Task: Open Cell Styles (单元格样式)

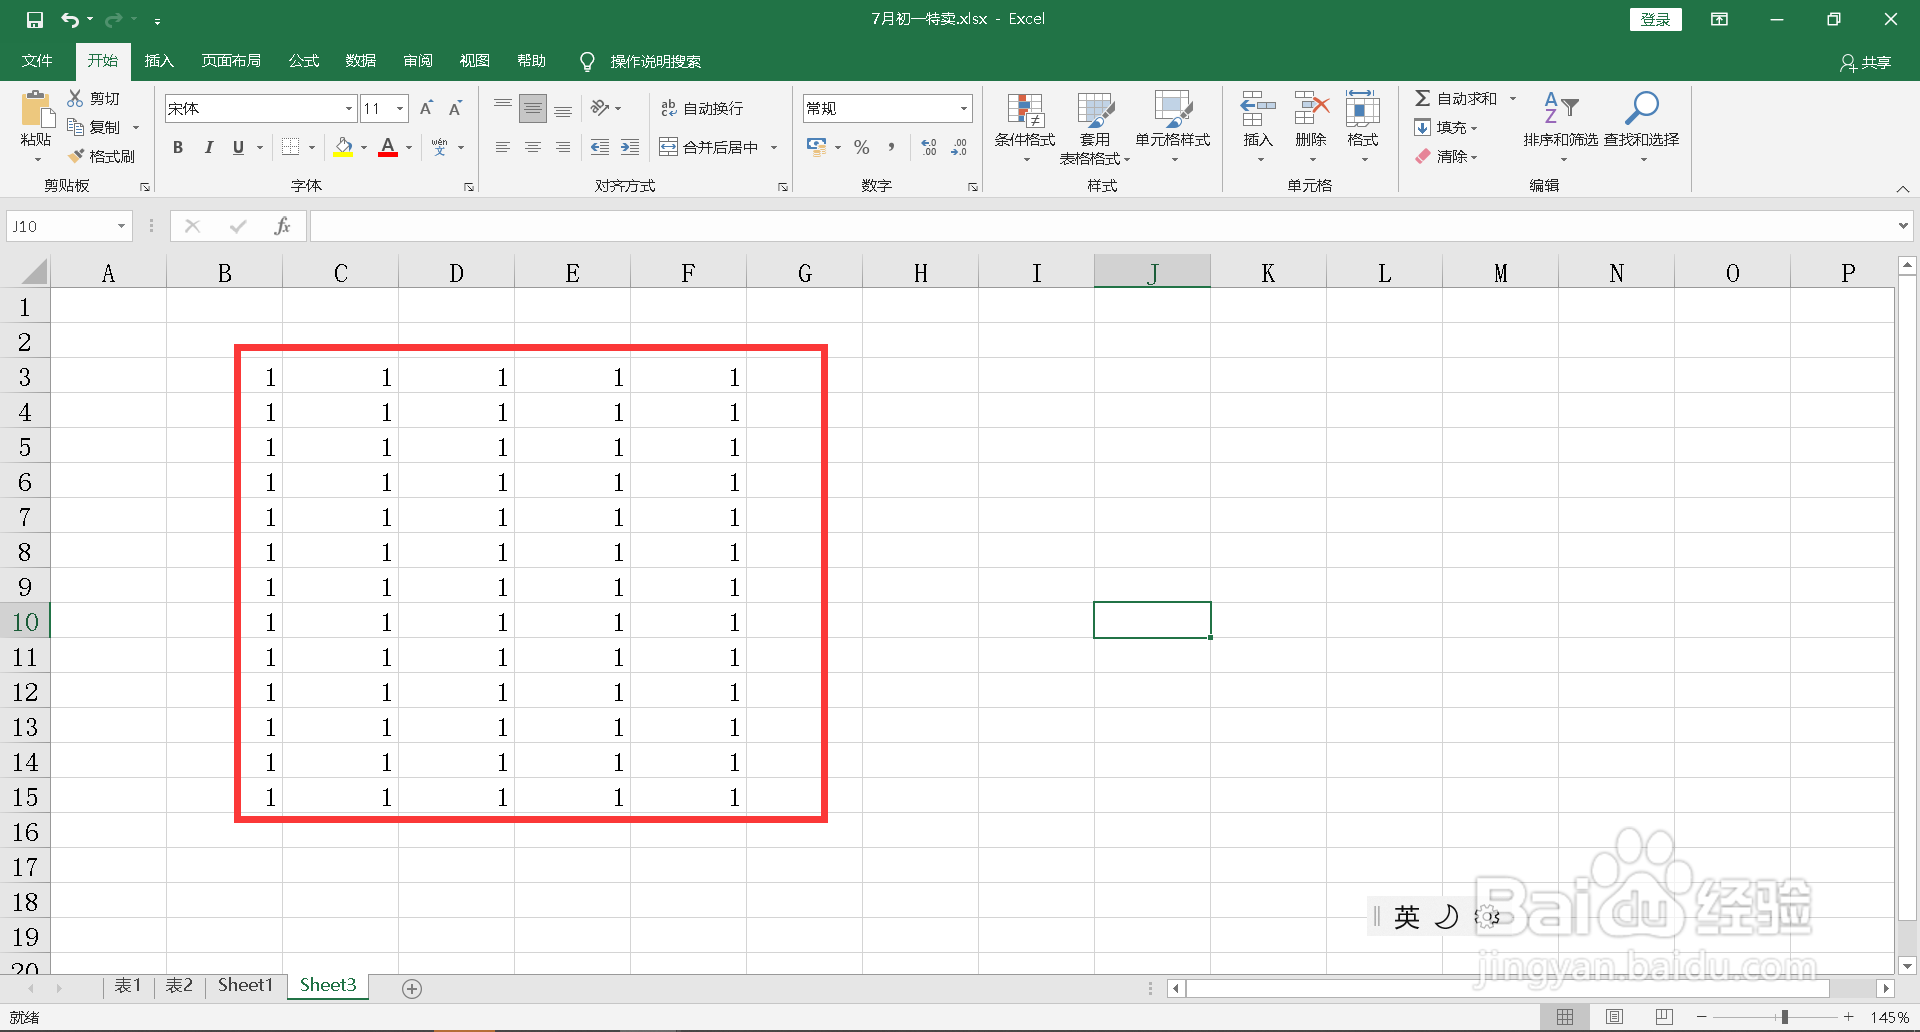Action: (x=1173, y=128)
